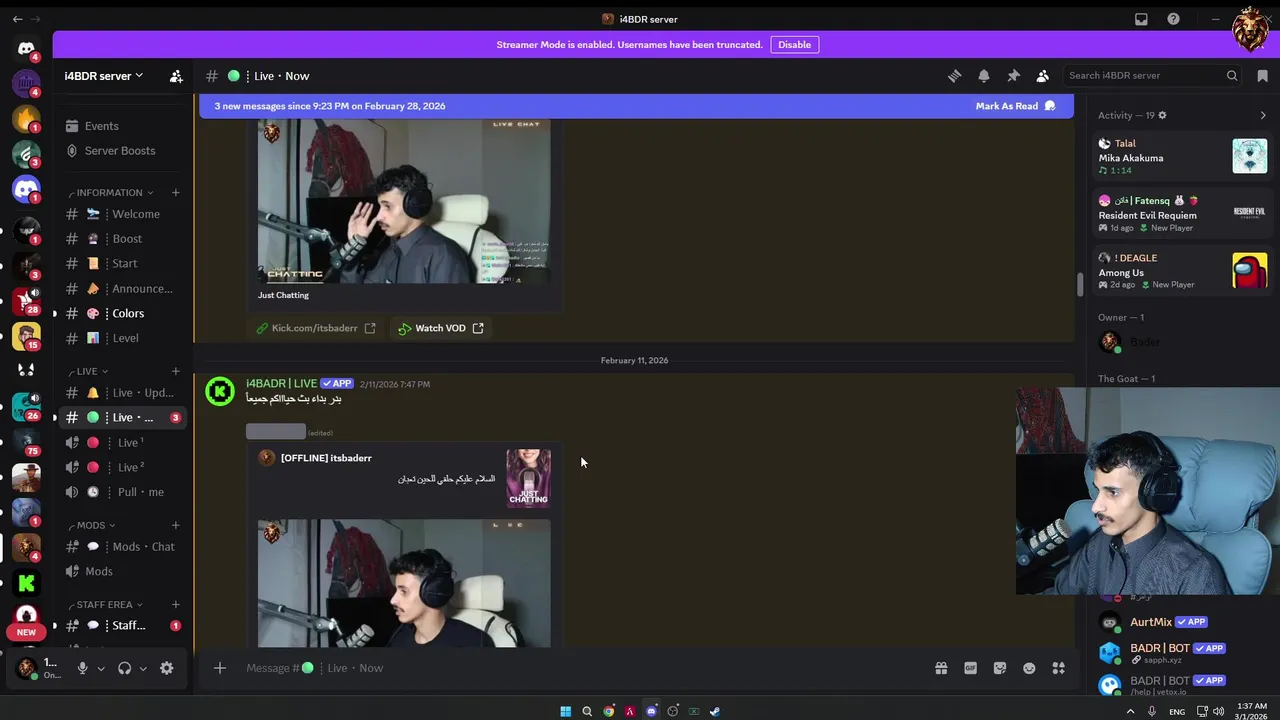Open the apps launcher icon in message bar
The image size is (1280, 720).
(x=1059, y=668)
